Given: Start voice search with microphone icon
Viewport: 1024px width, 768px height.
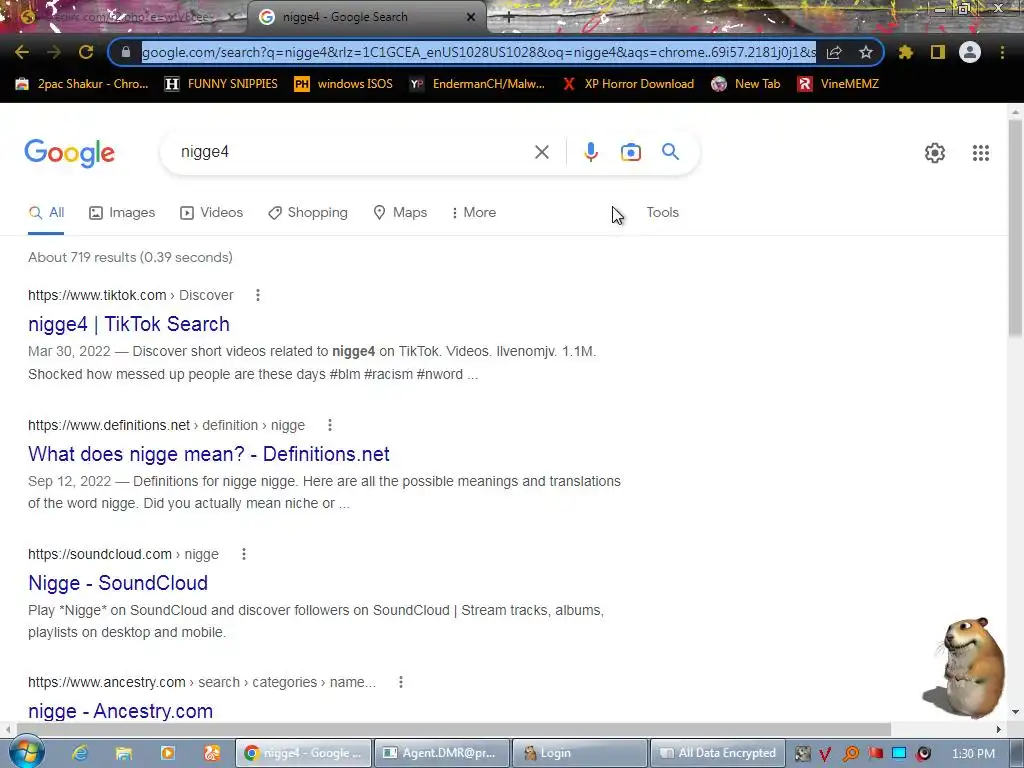Looking at the screenshot, I should tap(590, 152).
